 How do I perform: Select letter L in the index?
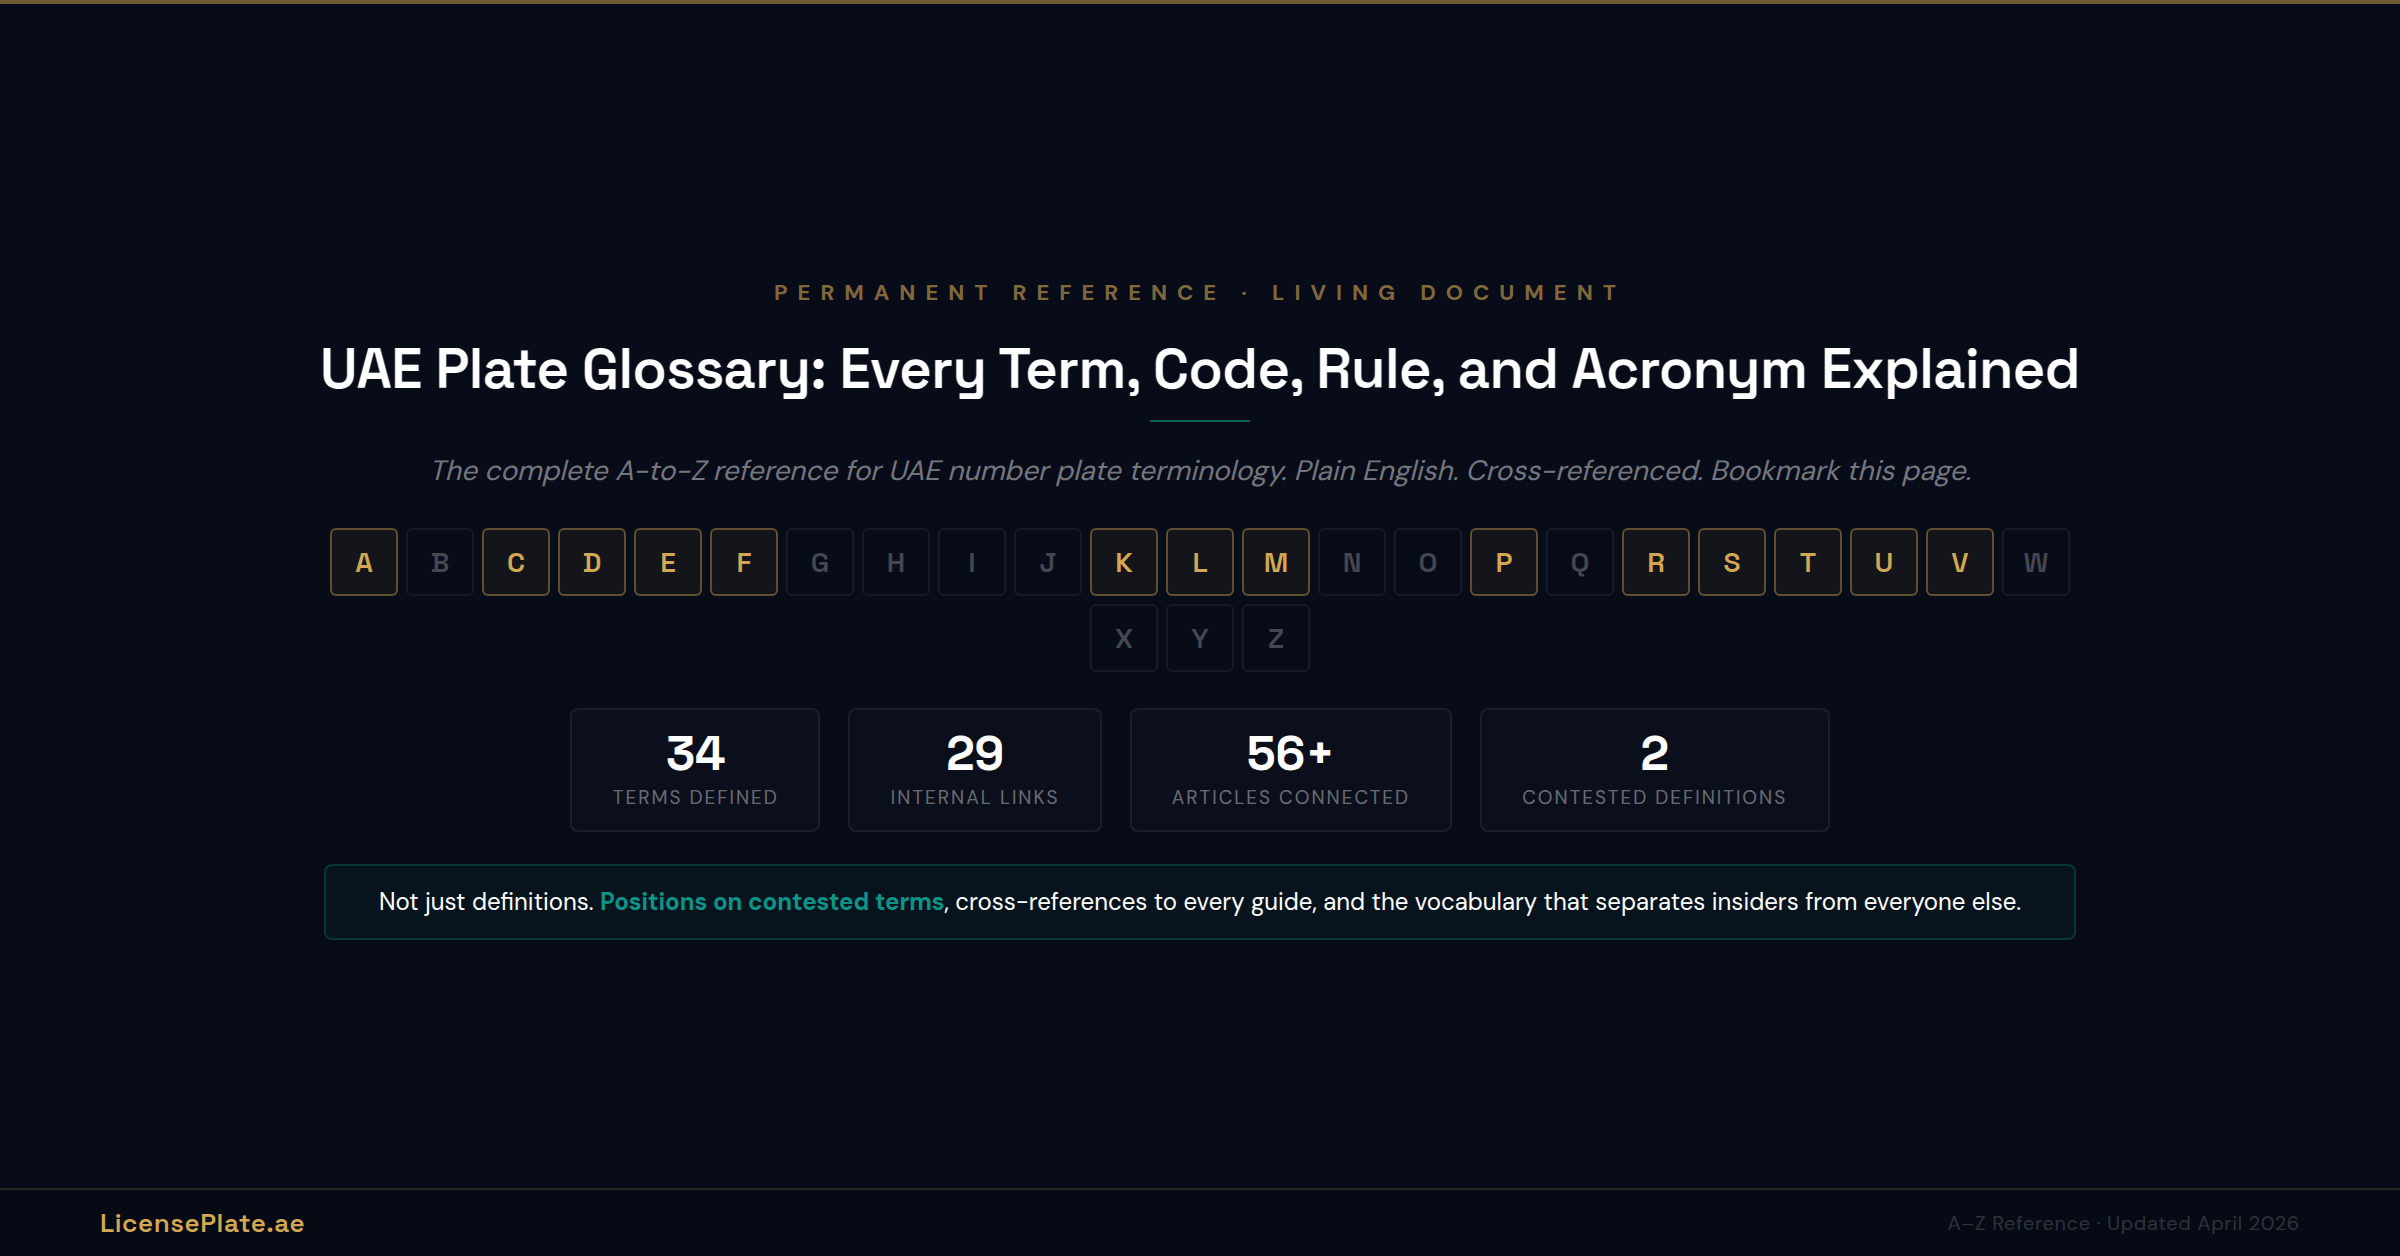pos(1200,562)
